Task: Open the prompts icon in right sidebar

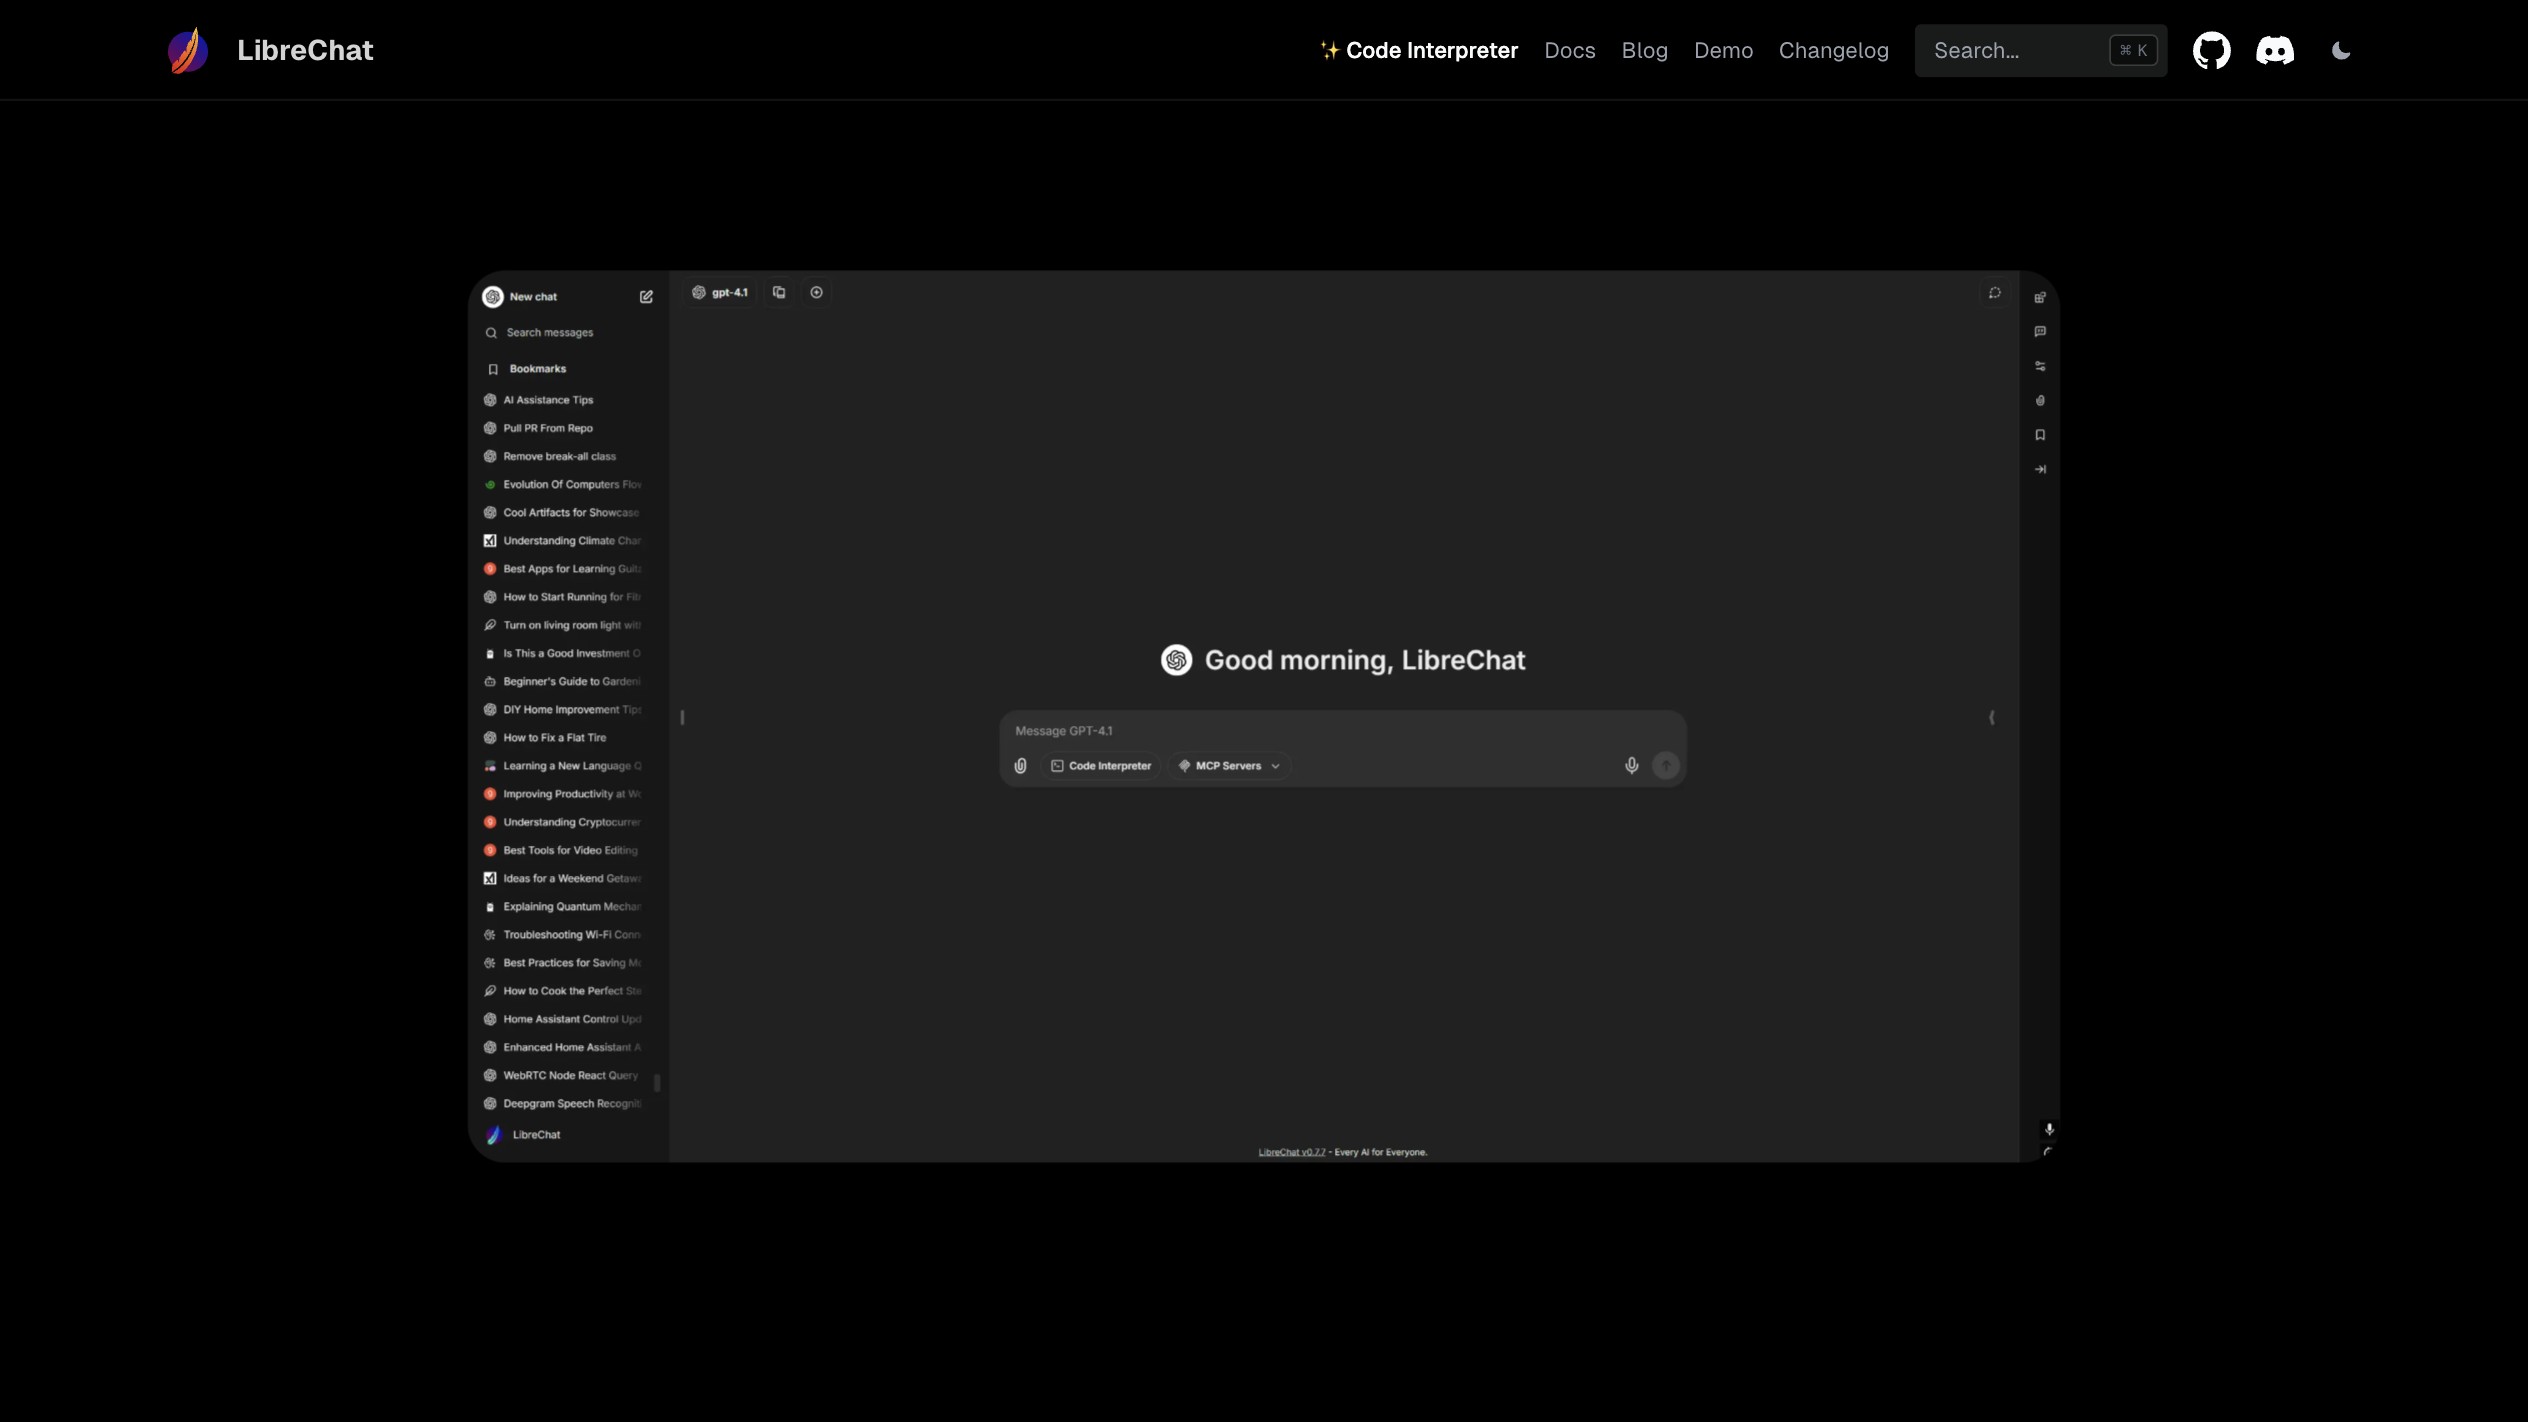Action: point(2040,332)
